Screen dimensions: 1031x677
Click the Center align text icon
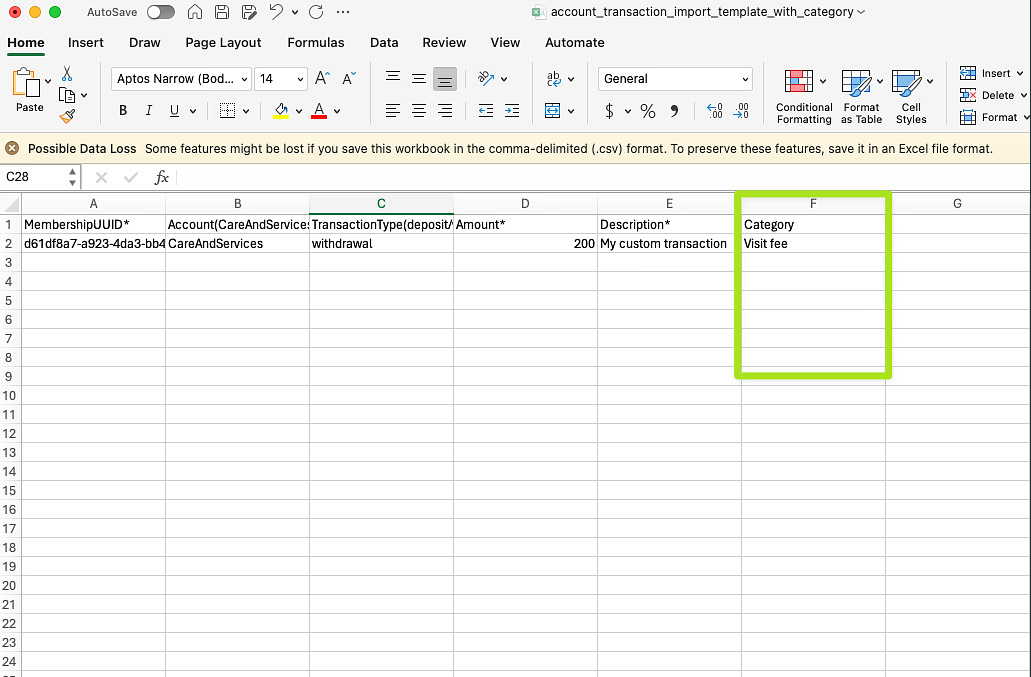tap(419, 111)
